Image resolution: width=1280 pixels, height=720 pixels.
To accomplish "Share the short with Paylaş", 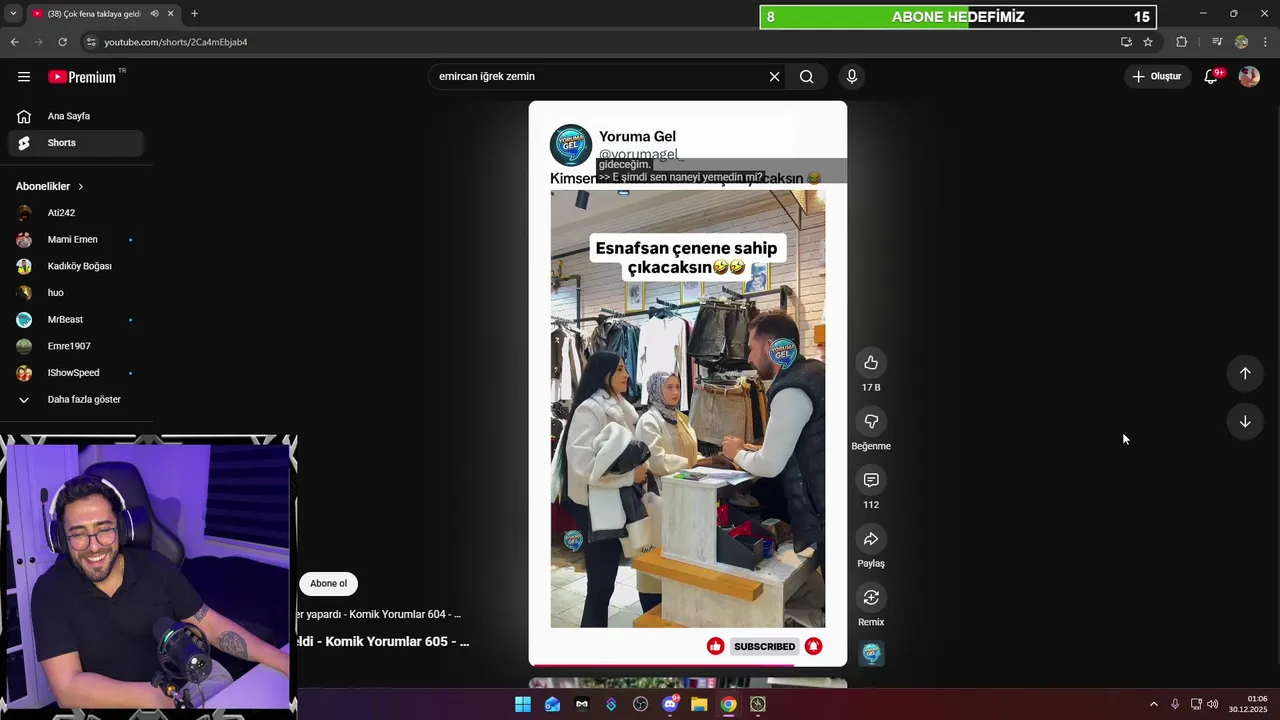I will 871,539.
